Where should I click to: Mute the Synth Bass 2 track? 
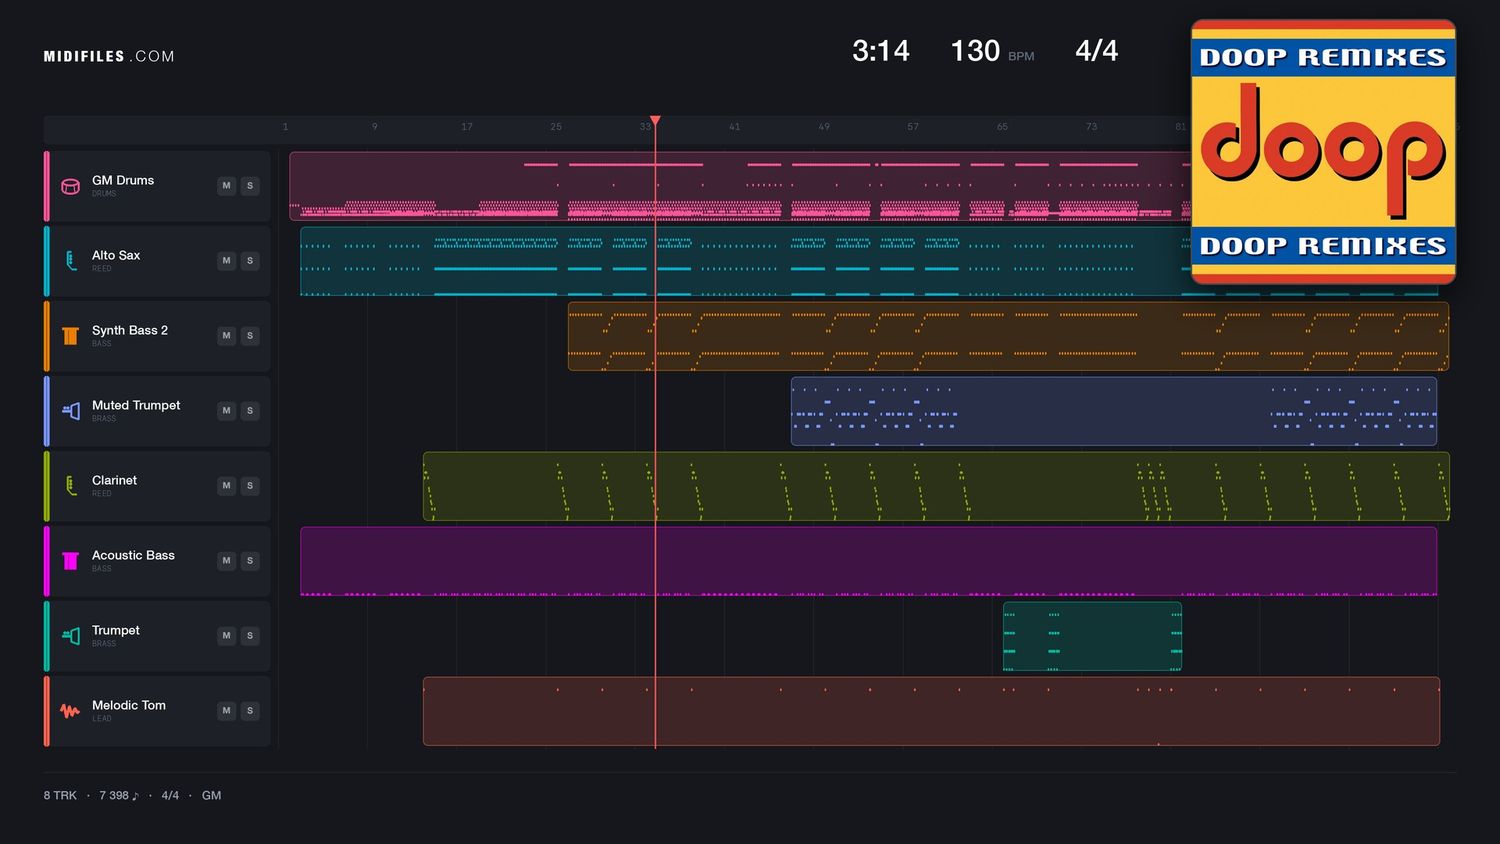pyautogui.click(x=227, y=336)
